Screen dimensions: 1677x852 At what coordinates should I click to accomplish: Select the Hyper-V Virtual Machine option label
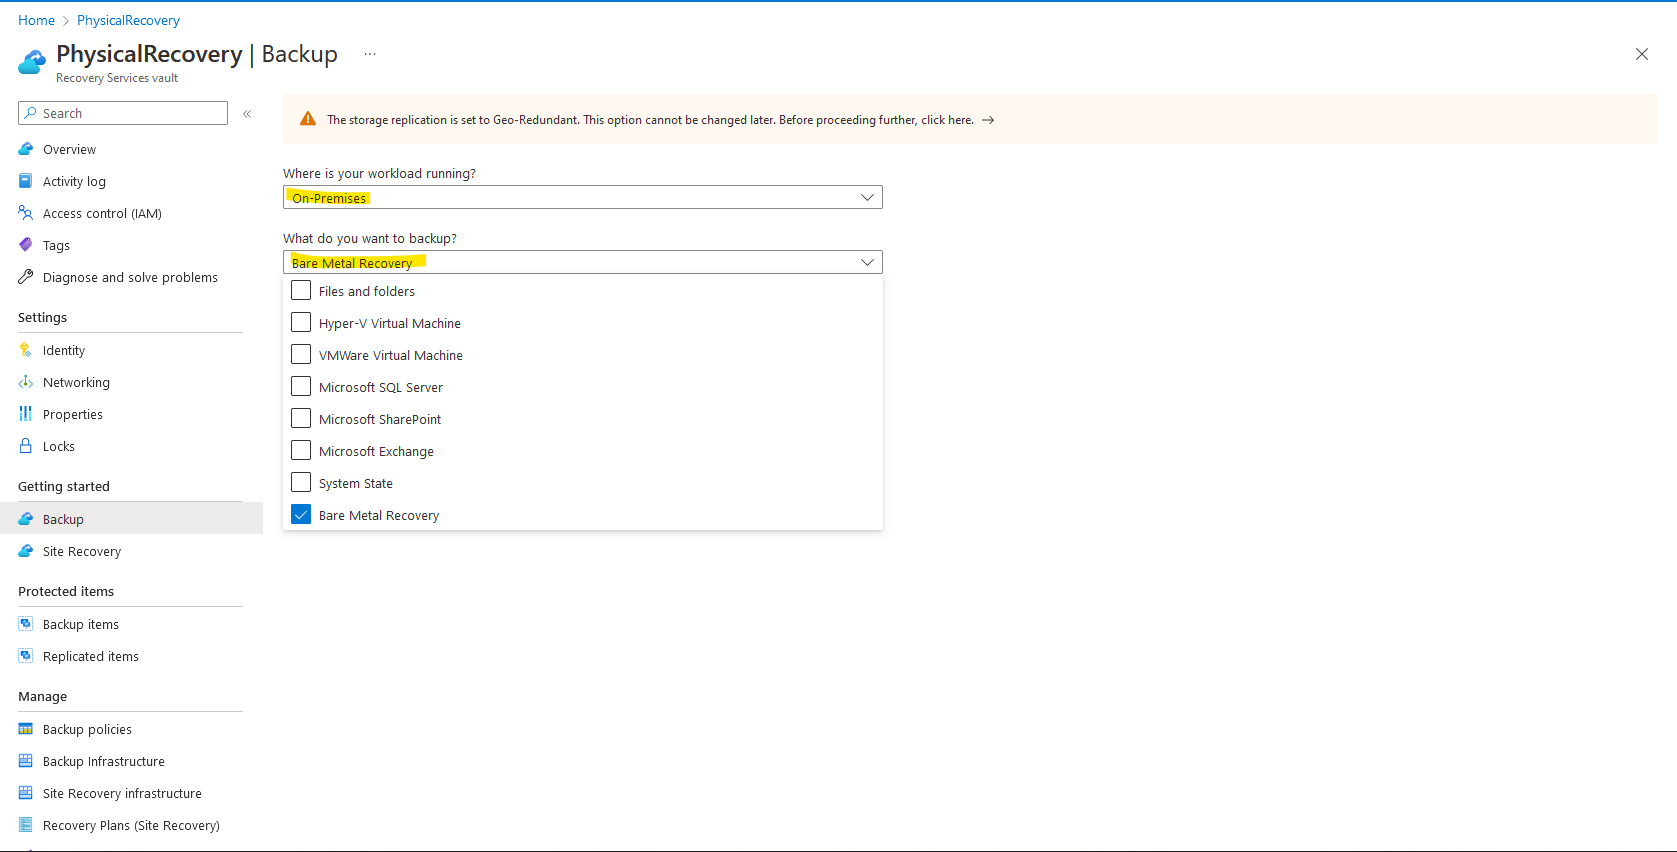[x=390, y=324]
